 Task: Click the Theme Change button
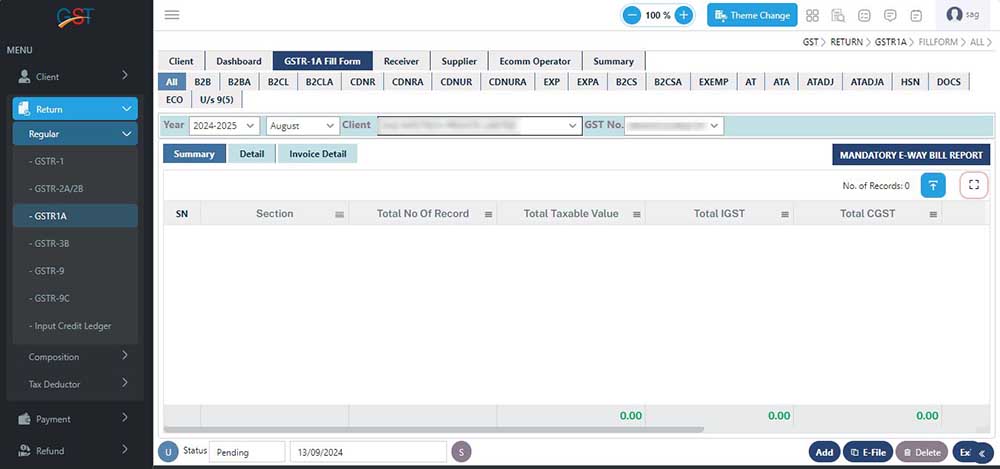click(752, 15)
